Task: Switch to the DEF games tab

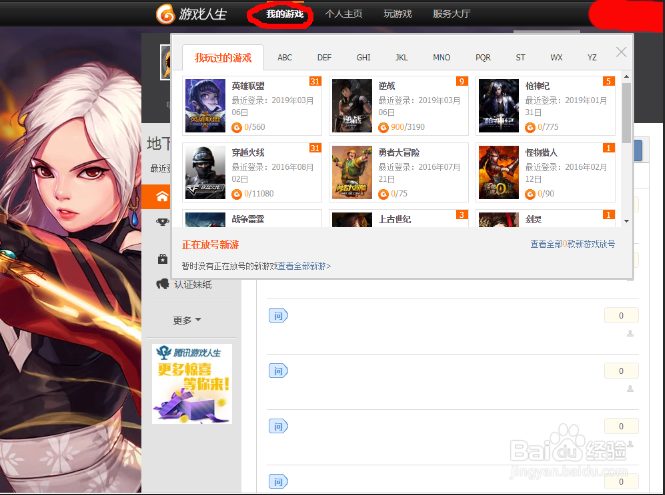Action: [x=324, y=58]
